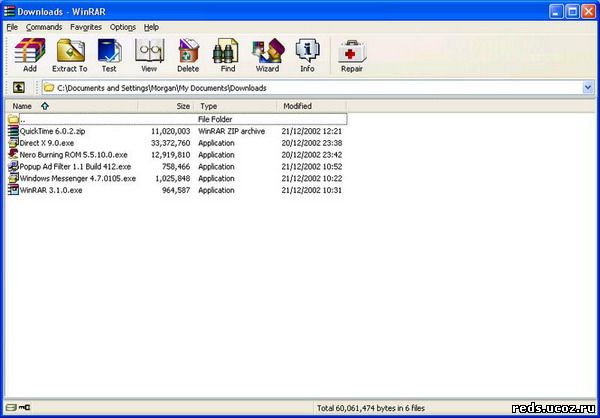Open the address bar path dropdown
The image size is (600, 418).
(588, 88)
